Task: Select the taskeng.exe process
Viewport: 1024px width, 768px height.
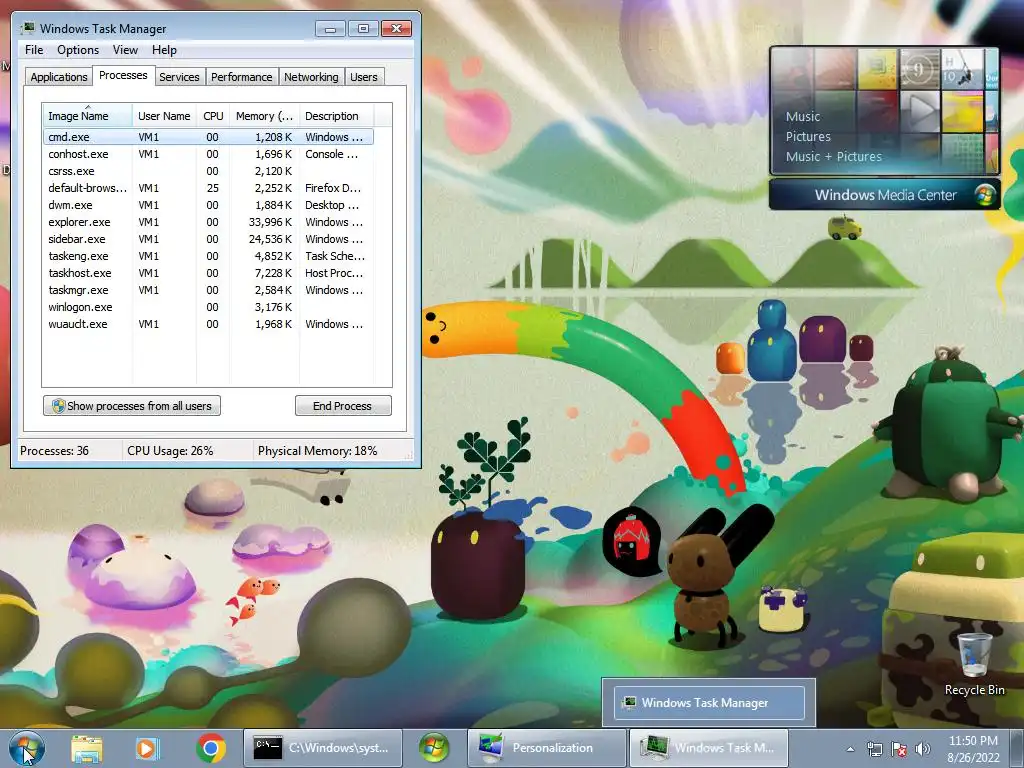Action: click(208, 256)
